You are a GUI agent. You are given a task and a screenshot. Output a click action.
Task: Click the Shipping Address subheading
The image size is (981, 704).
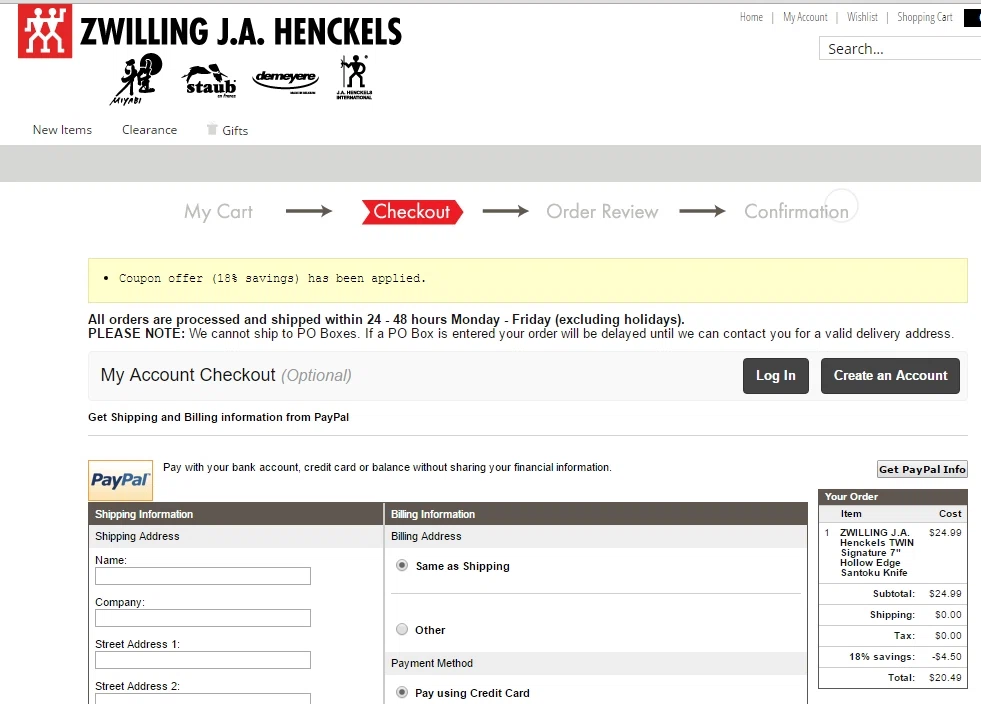point(137,536)
